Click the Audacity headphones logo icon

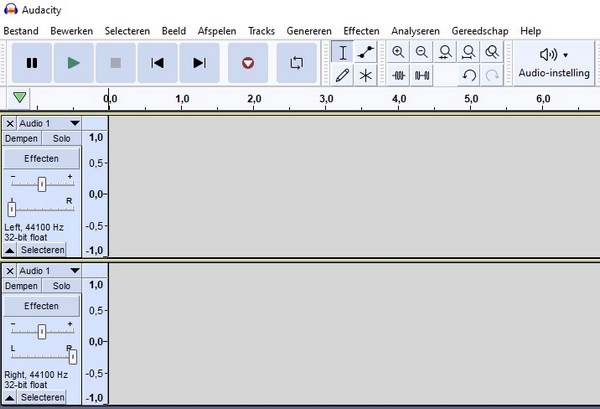pos(11,9)
